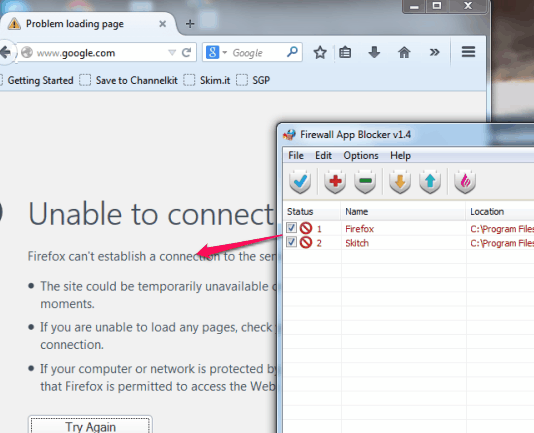Click the Firefox back arrow button
The image size is (534, 433).
click(6, 52)
